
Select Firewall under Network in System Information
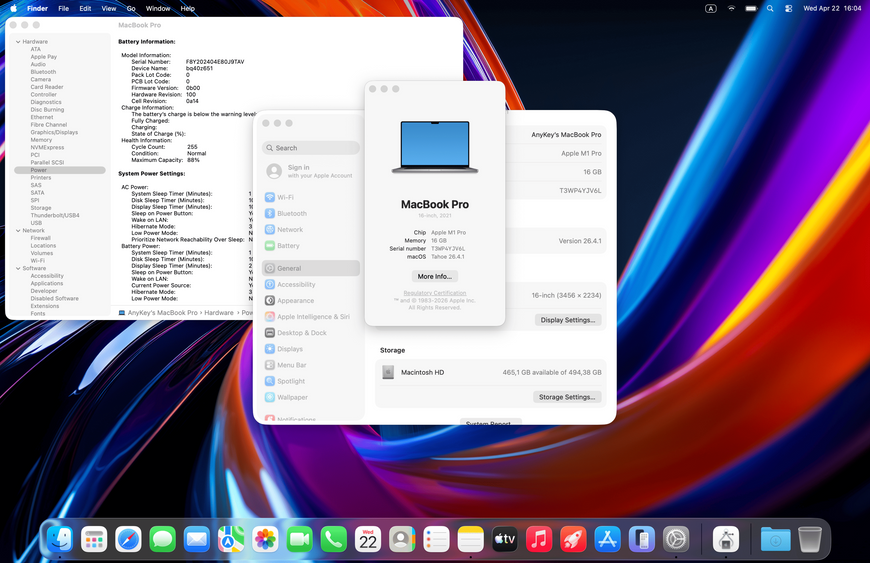(x=41, y=238)
